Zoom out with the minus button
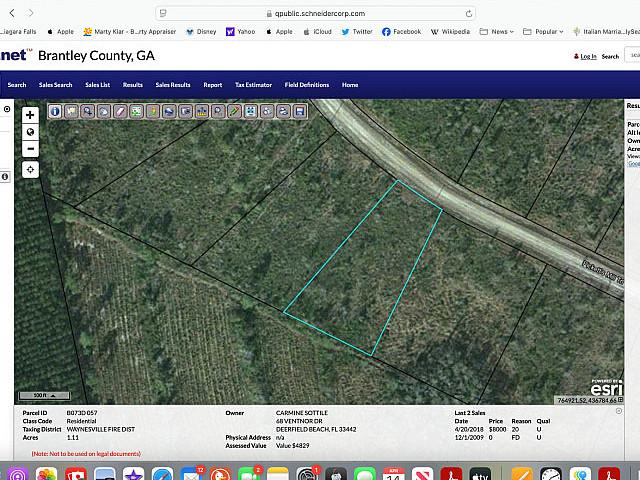The width and height of the screenshot is (640, 480). [30, 149]
